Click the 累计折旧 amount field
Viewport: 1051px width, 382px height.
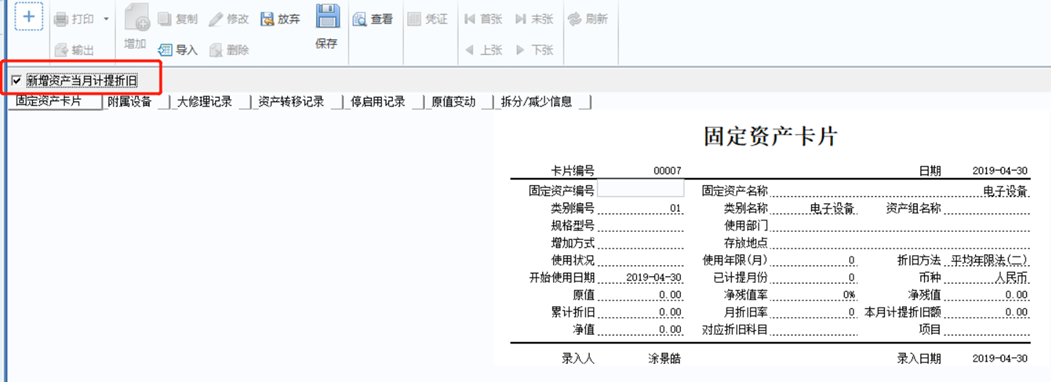tap(641, 312)
